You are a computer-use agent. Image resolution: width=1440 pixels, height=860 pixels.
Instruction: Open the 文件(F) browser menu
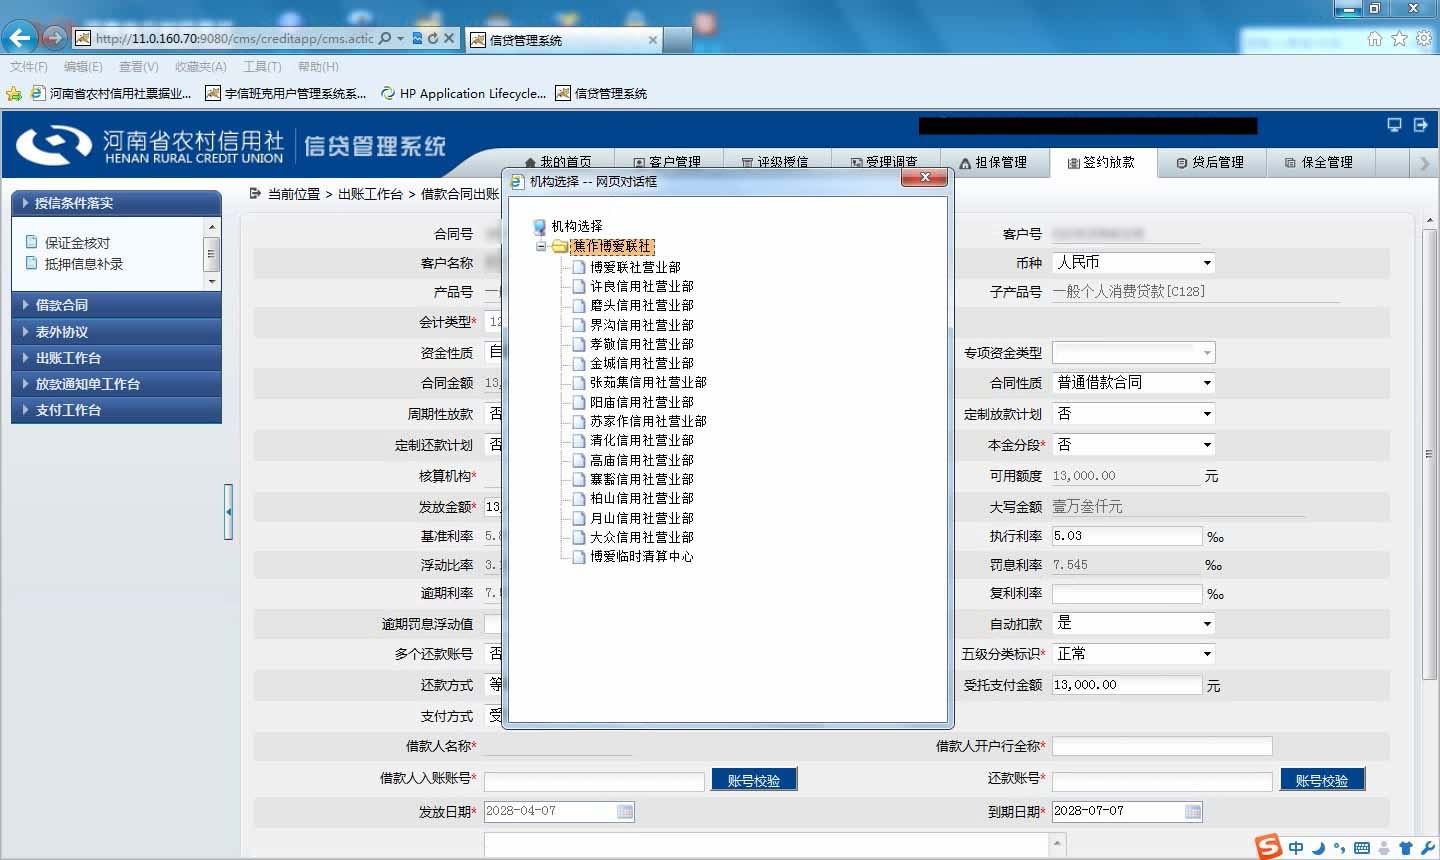pyautogui.click(x=29, y=67)
